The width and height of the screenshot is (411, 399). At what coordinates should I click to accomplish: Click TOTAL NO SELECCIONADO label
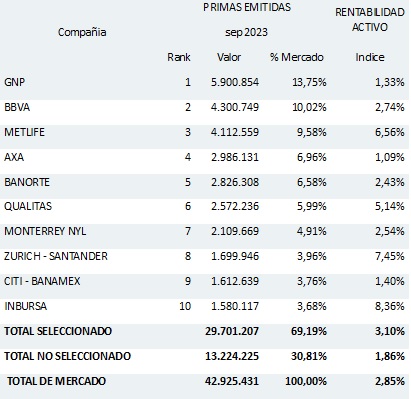[x=67, y=356]
